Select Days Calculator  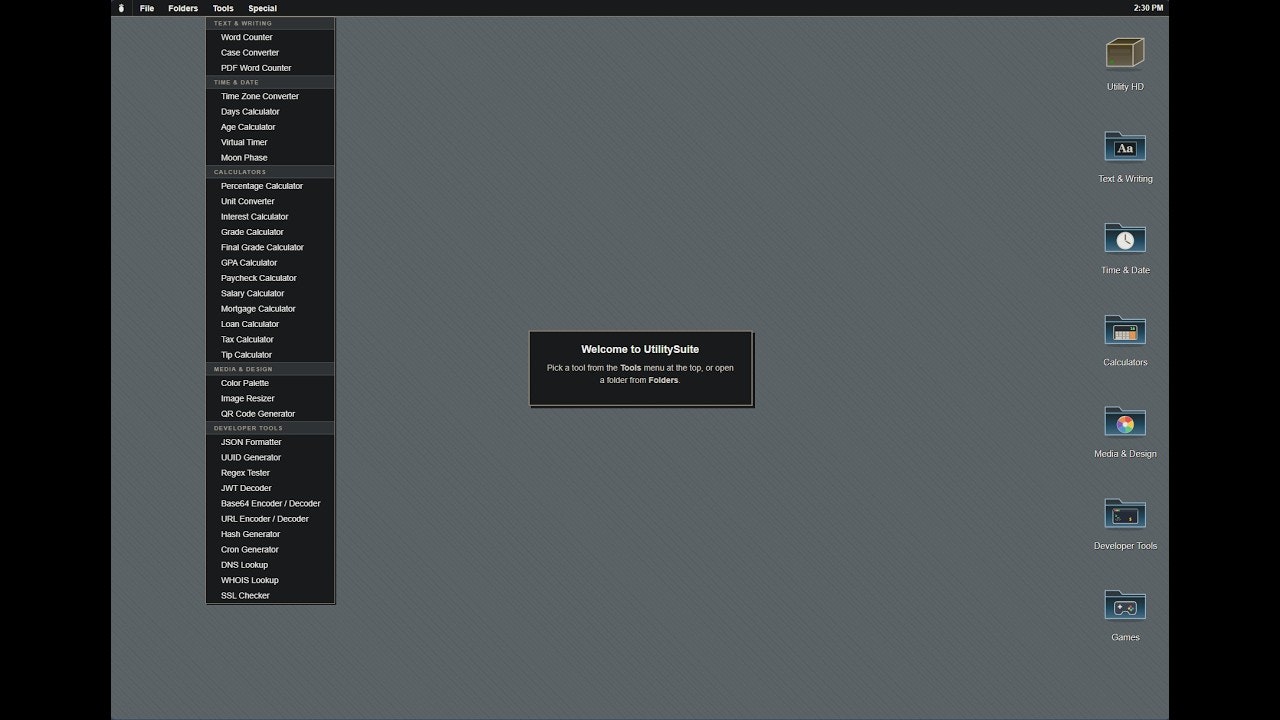270,112
